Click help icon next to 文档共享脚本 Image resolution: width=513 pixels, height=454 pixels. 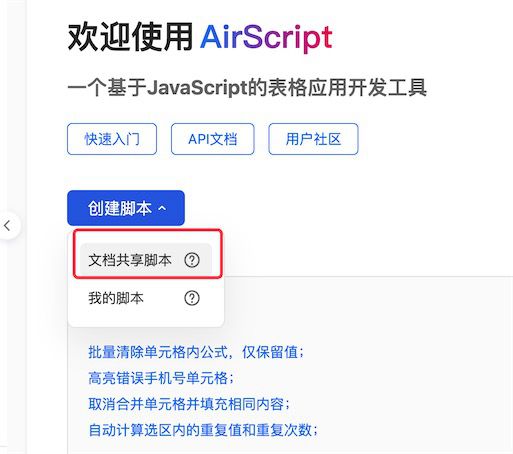click(192, 260)
